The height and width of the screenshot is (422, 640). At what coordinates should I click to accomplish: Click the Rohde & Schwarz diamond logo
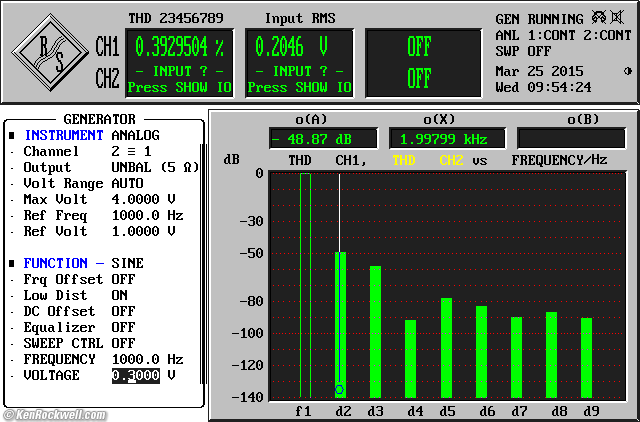(52, 53)
